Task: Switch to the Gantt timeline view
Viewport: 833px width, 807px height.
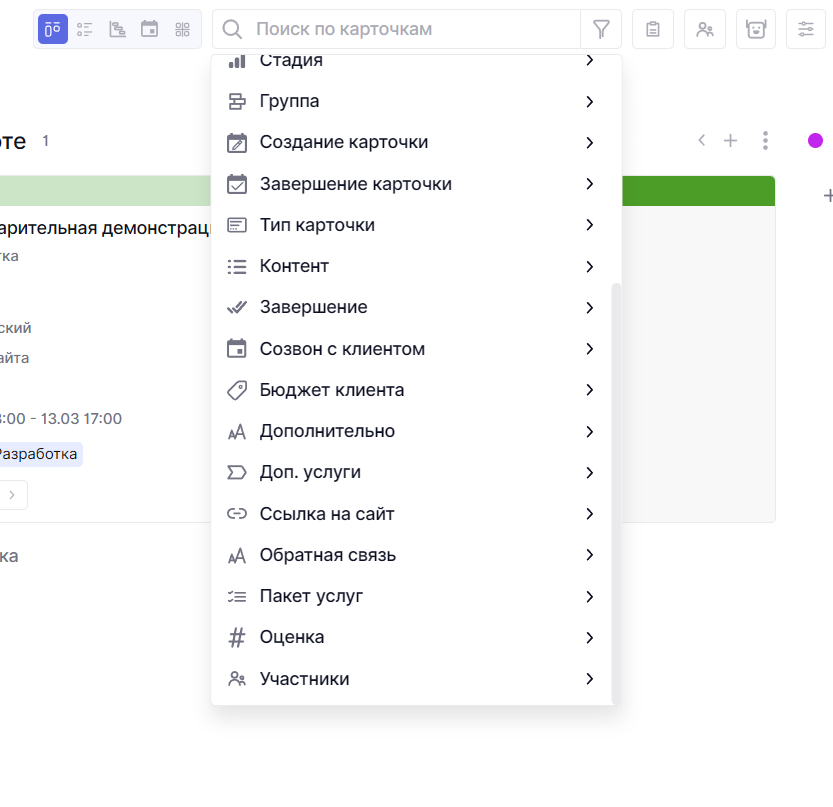Action: coord(117,29)
